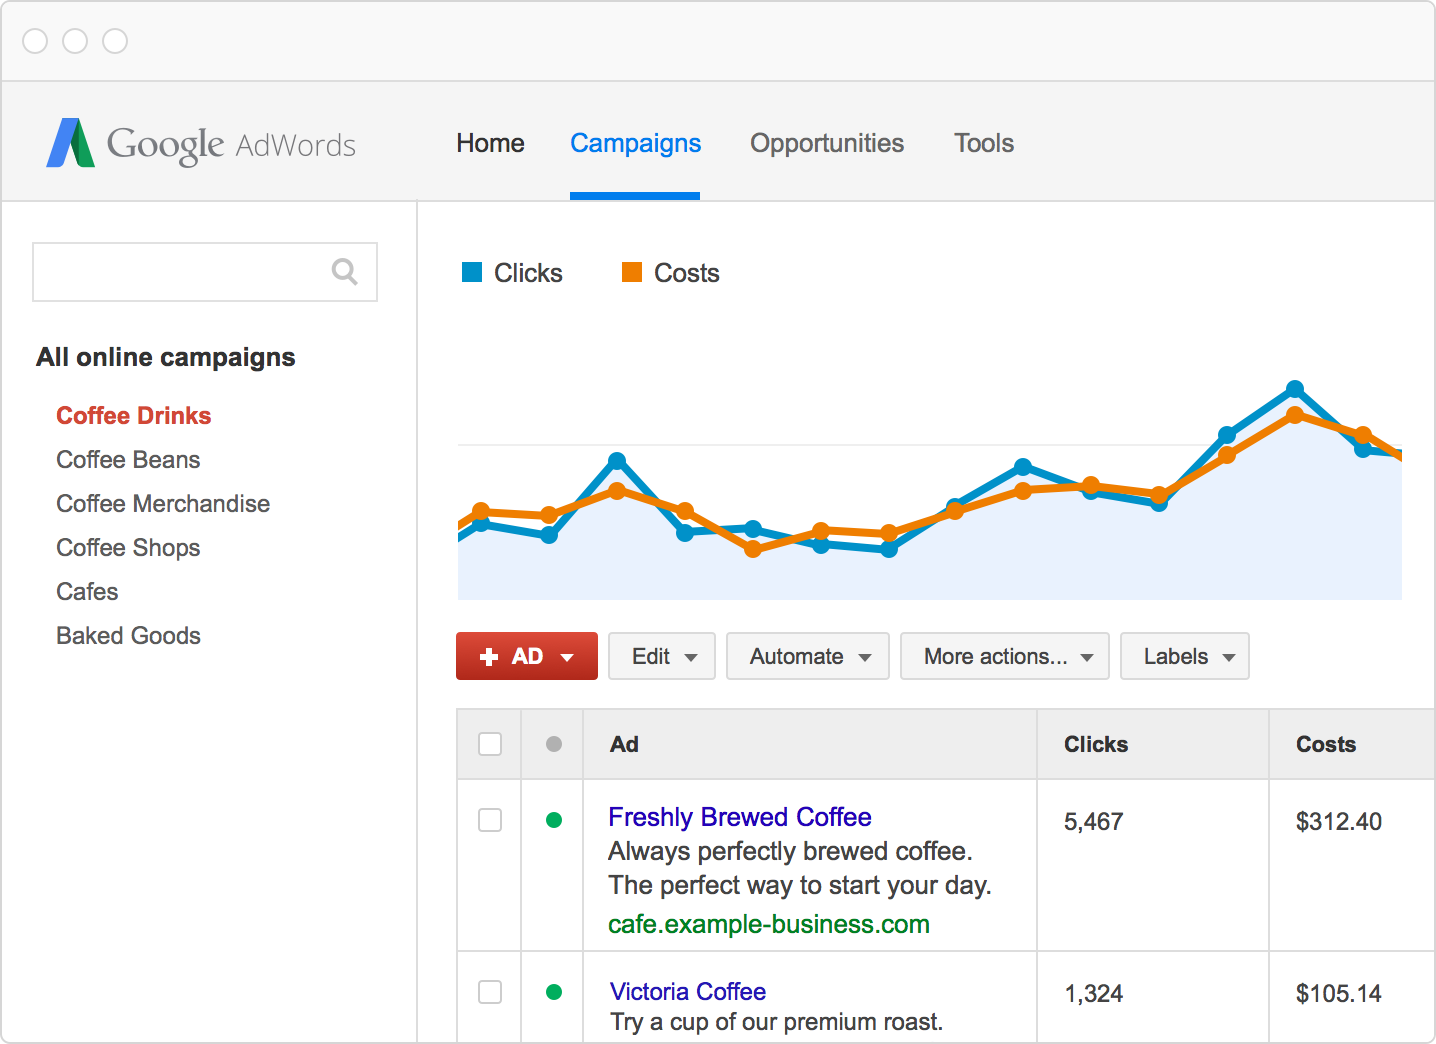Click the blue Clicks legend square
The width and height of the screenshot is (1436, 1044).
click(x=472, y=272)
